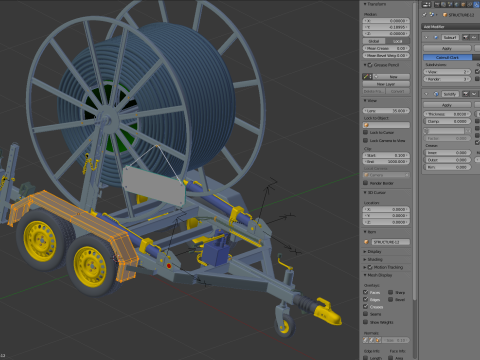This screenshot has width=480, height=360.
Task: Collapse the Item panel
Action: [365, 232]
